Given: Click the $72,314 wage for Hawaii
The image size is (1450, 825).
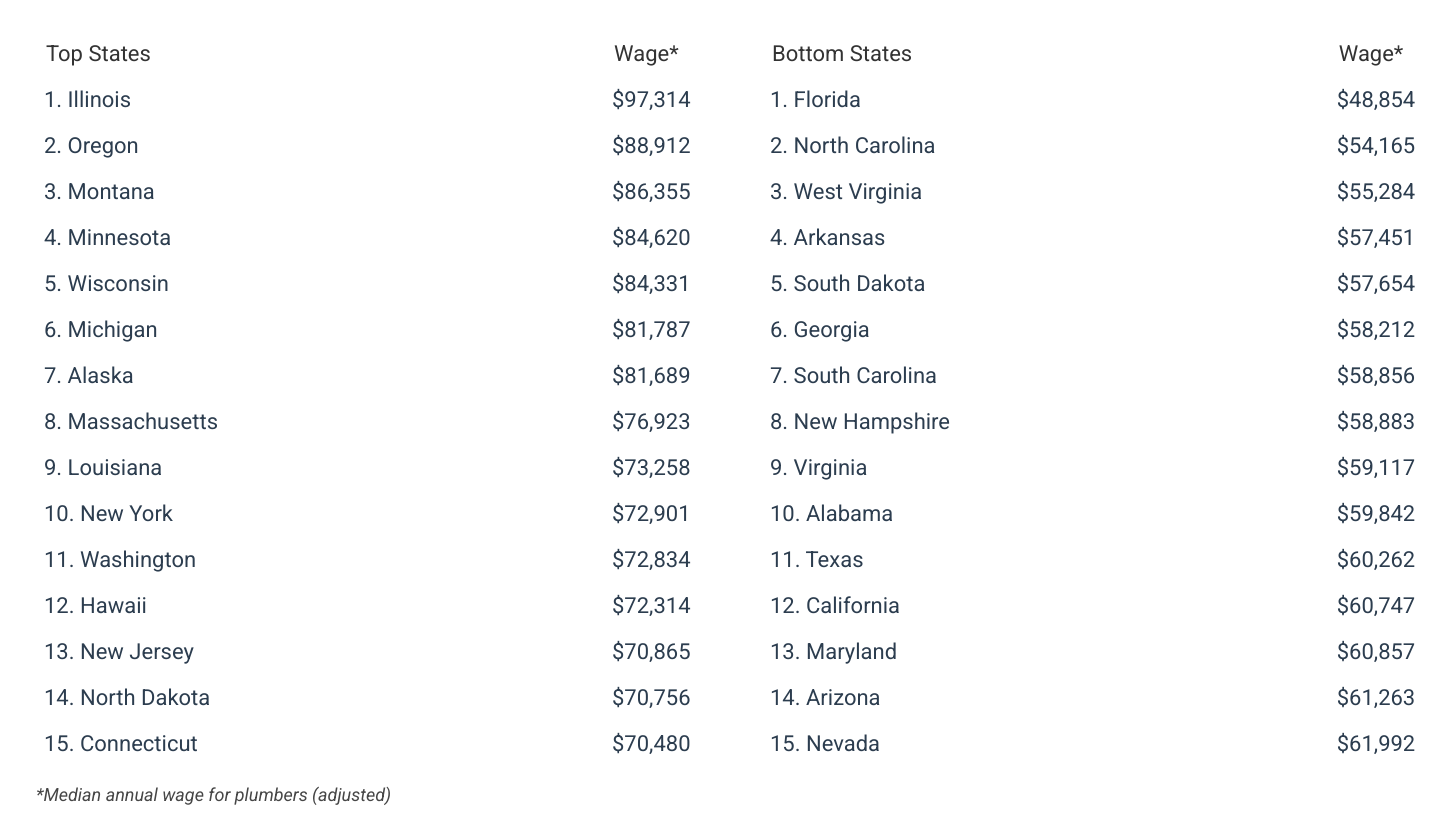Looking at the screenshot, I should [651, 606].
